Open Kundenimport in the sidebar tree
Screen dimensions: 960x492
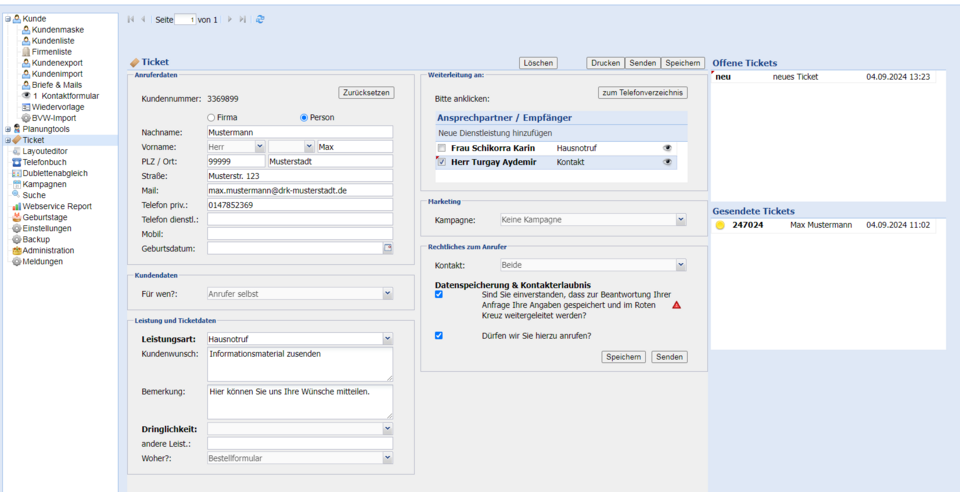pyautogui.click(x=57, y=73)
